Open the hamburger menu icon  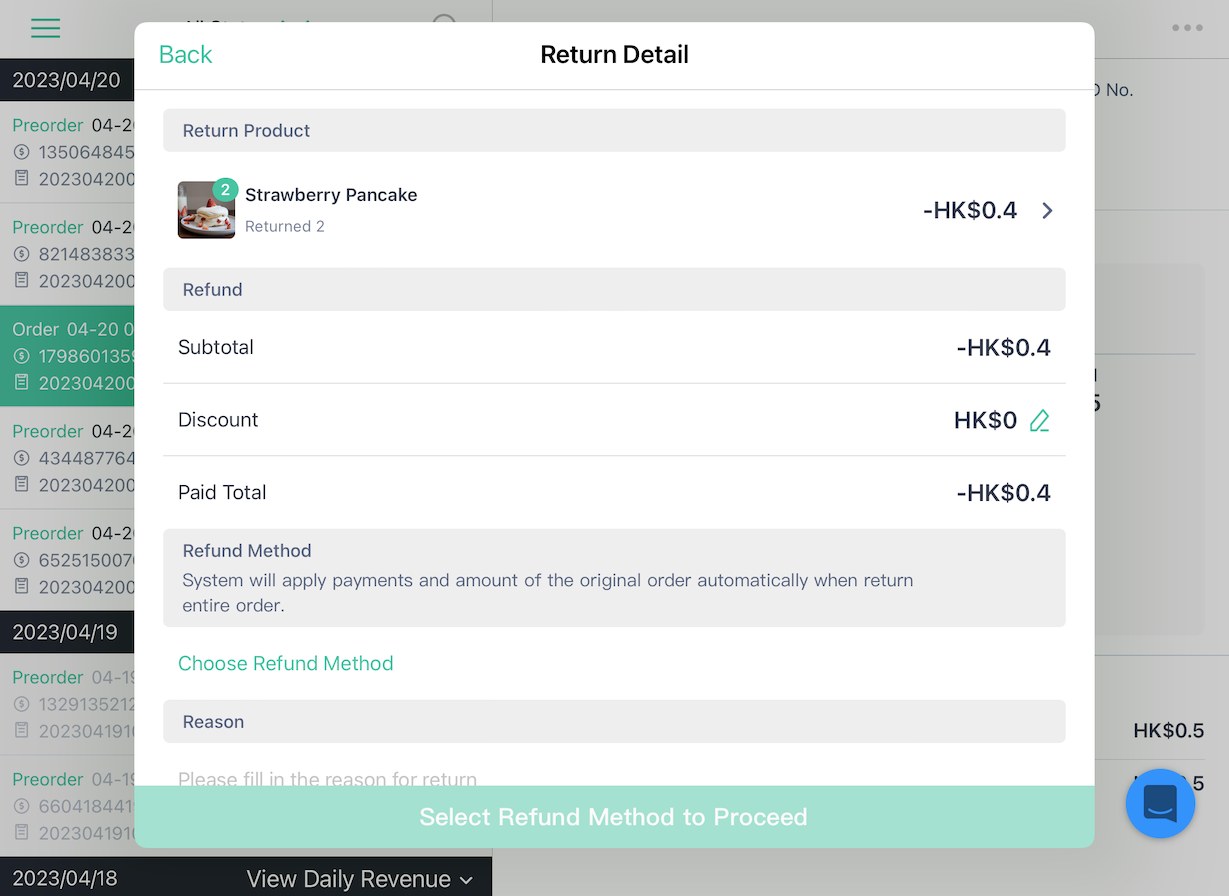(45, 28)
